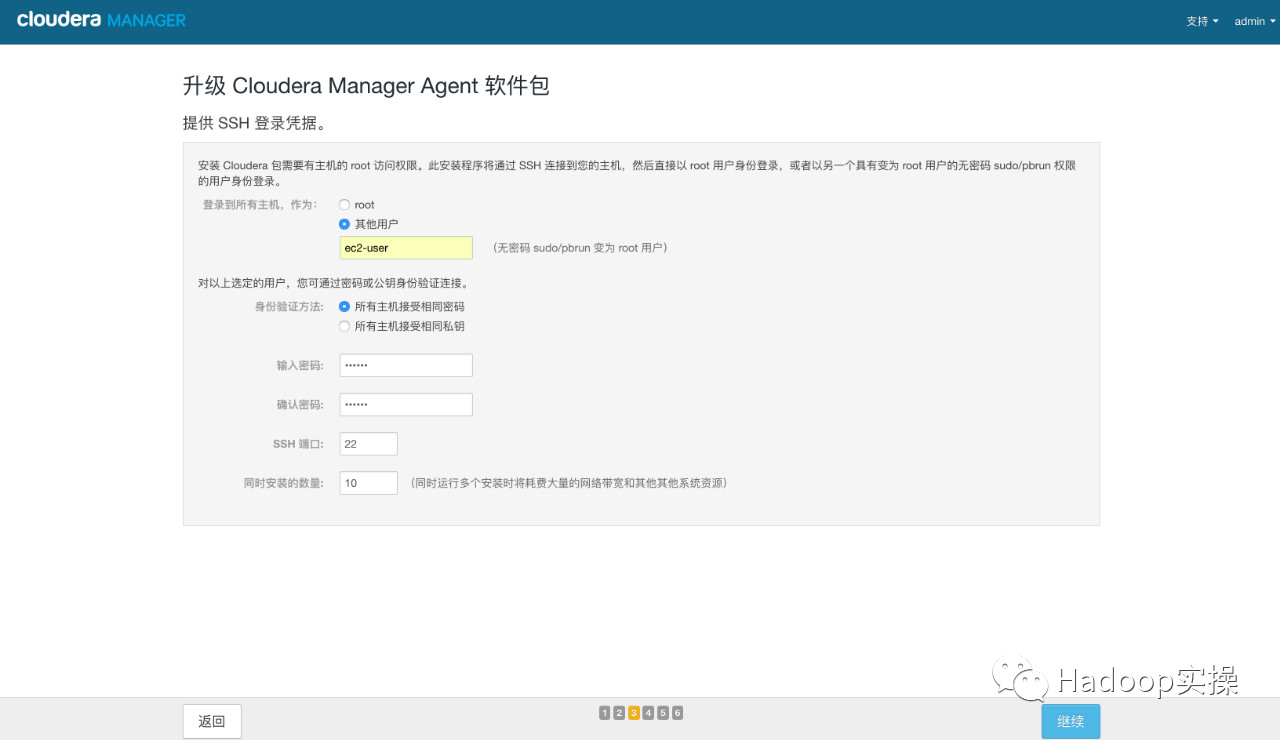1280x740 pixels.
Task: Open the admin user dropdown
Action: pos(1255,21)
